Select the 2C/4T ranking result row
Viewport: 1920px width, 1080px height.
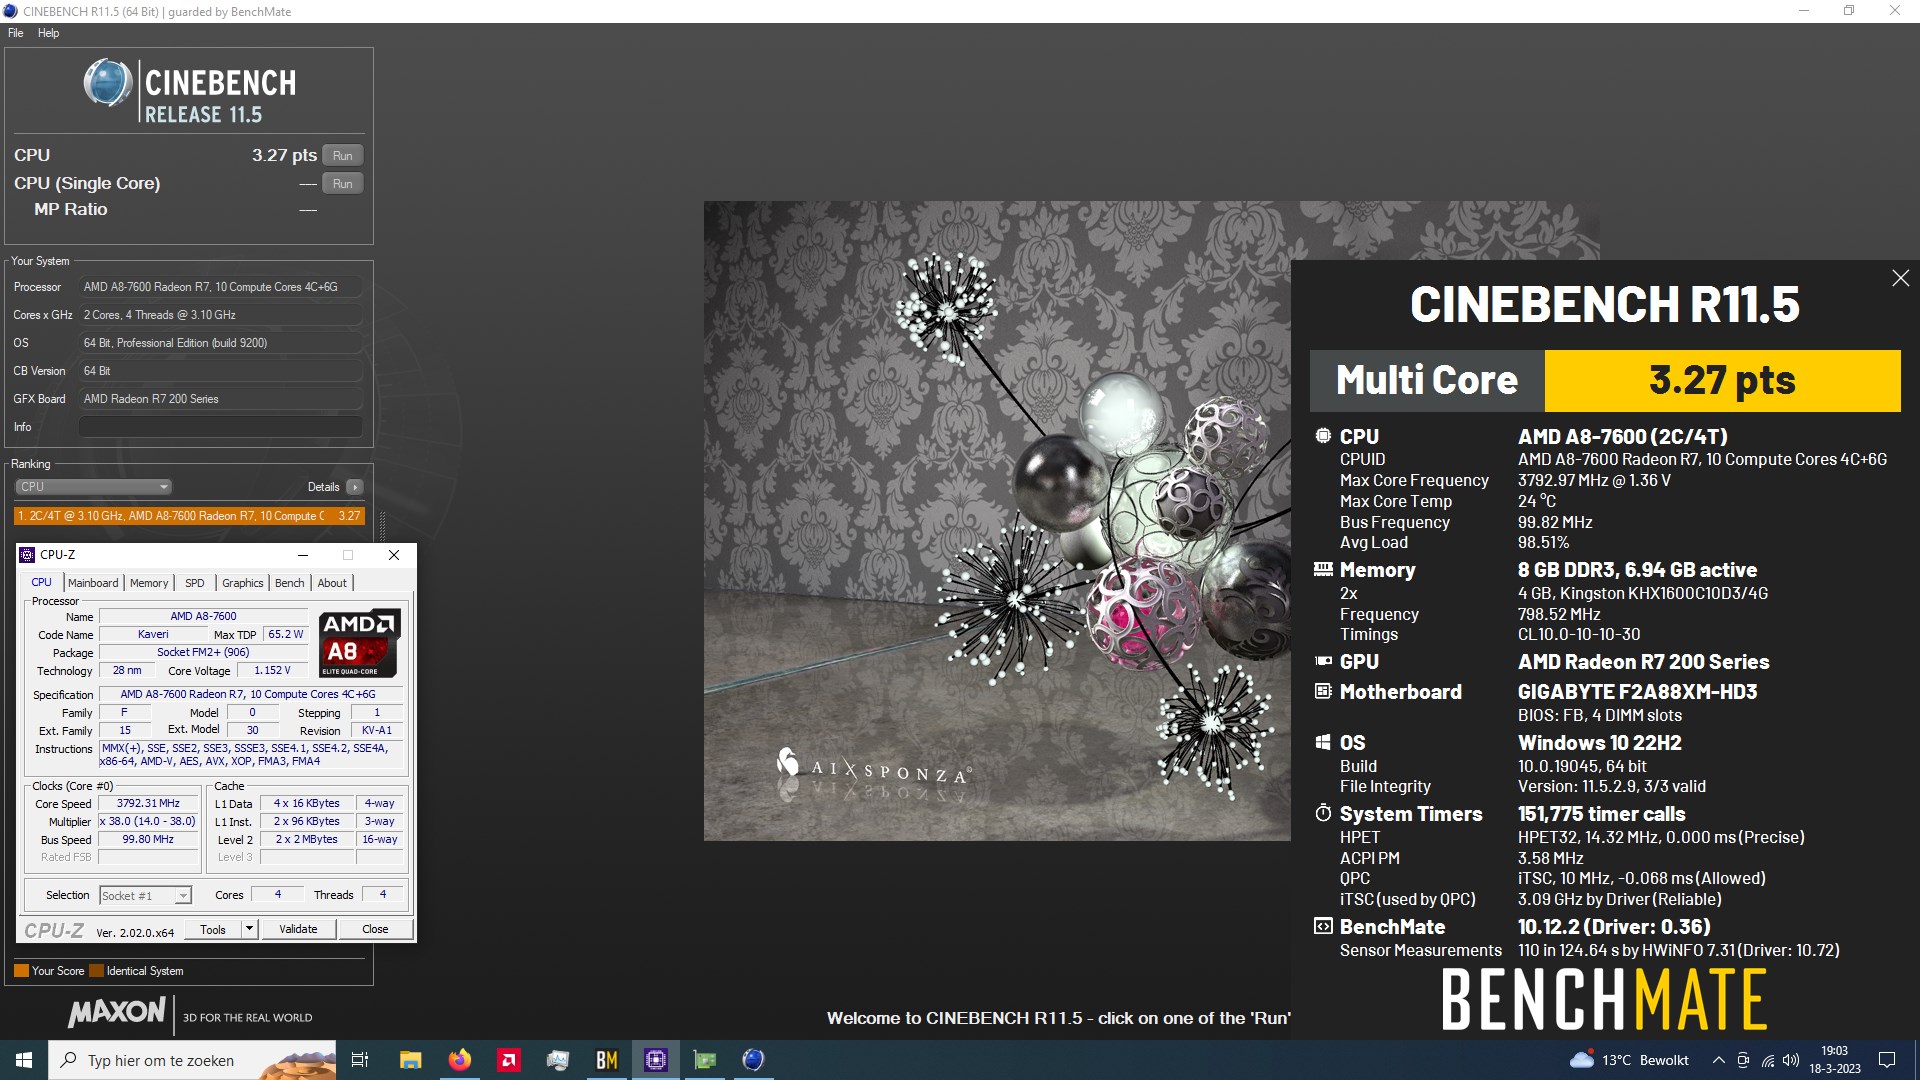pos(189,516)
